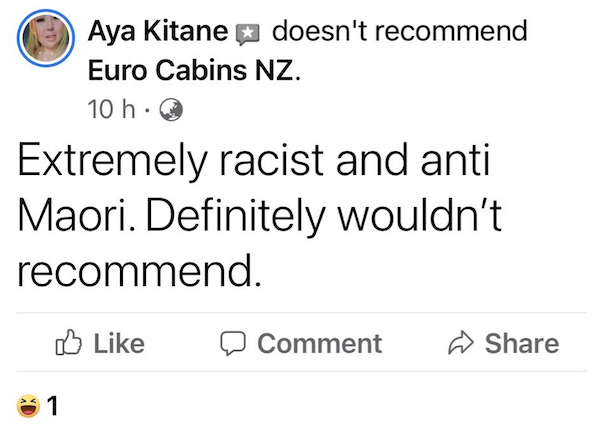604x438 pixels.
Task: Click the review star badge icon
Action: (244, 33)
